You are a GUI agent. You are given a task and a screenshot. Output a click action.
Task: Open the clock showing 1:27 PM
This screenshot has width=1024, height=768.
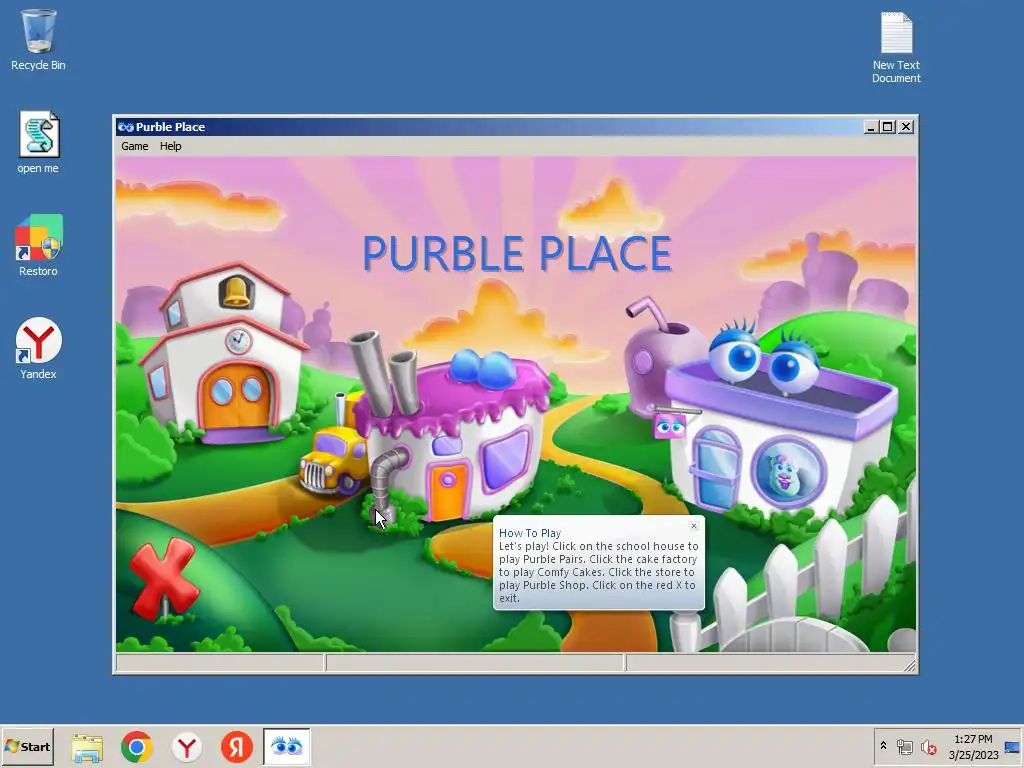[973, 746]
